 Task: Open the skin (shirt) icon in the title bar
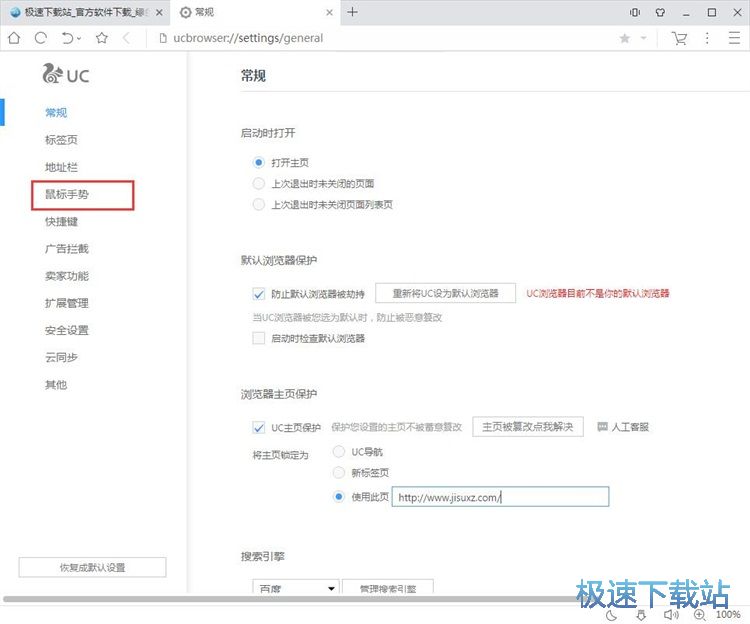tap(660, 12)
